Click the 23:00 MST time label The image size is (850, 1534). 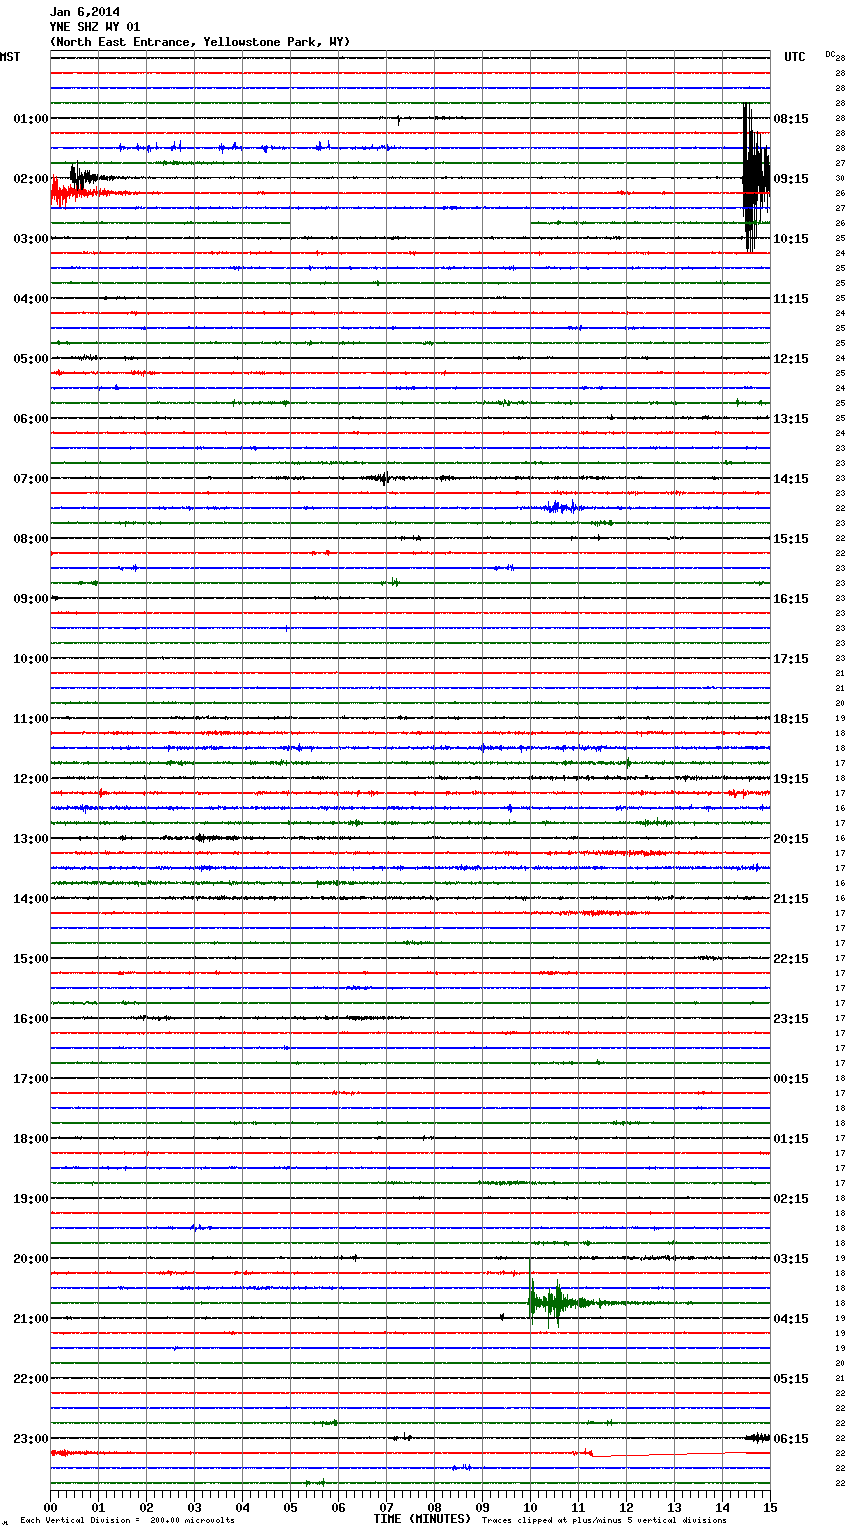pos(30,1439)
